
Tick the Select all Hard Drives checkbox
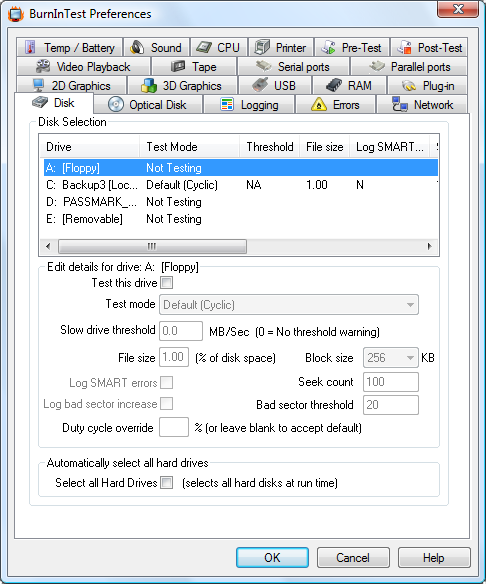(166, 483)
